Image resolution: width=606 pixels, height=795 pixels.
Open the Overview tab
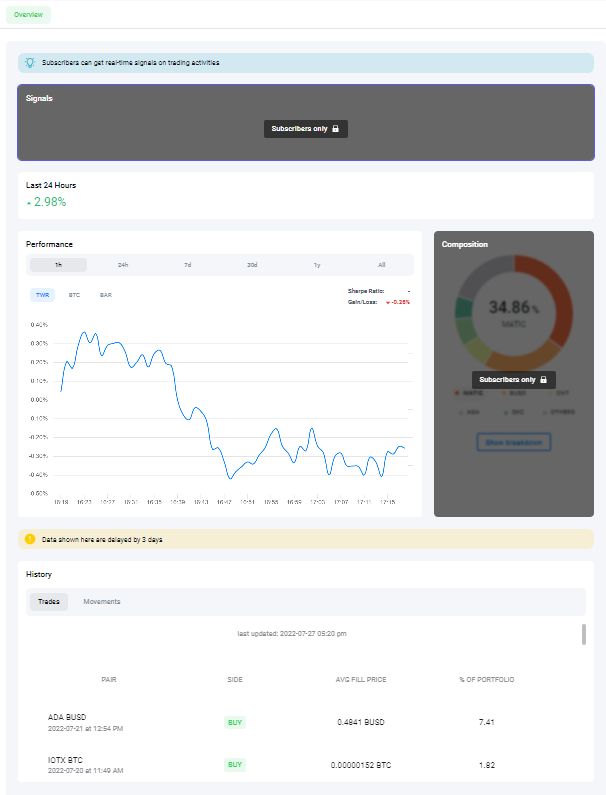click(28, 15)
